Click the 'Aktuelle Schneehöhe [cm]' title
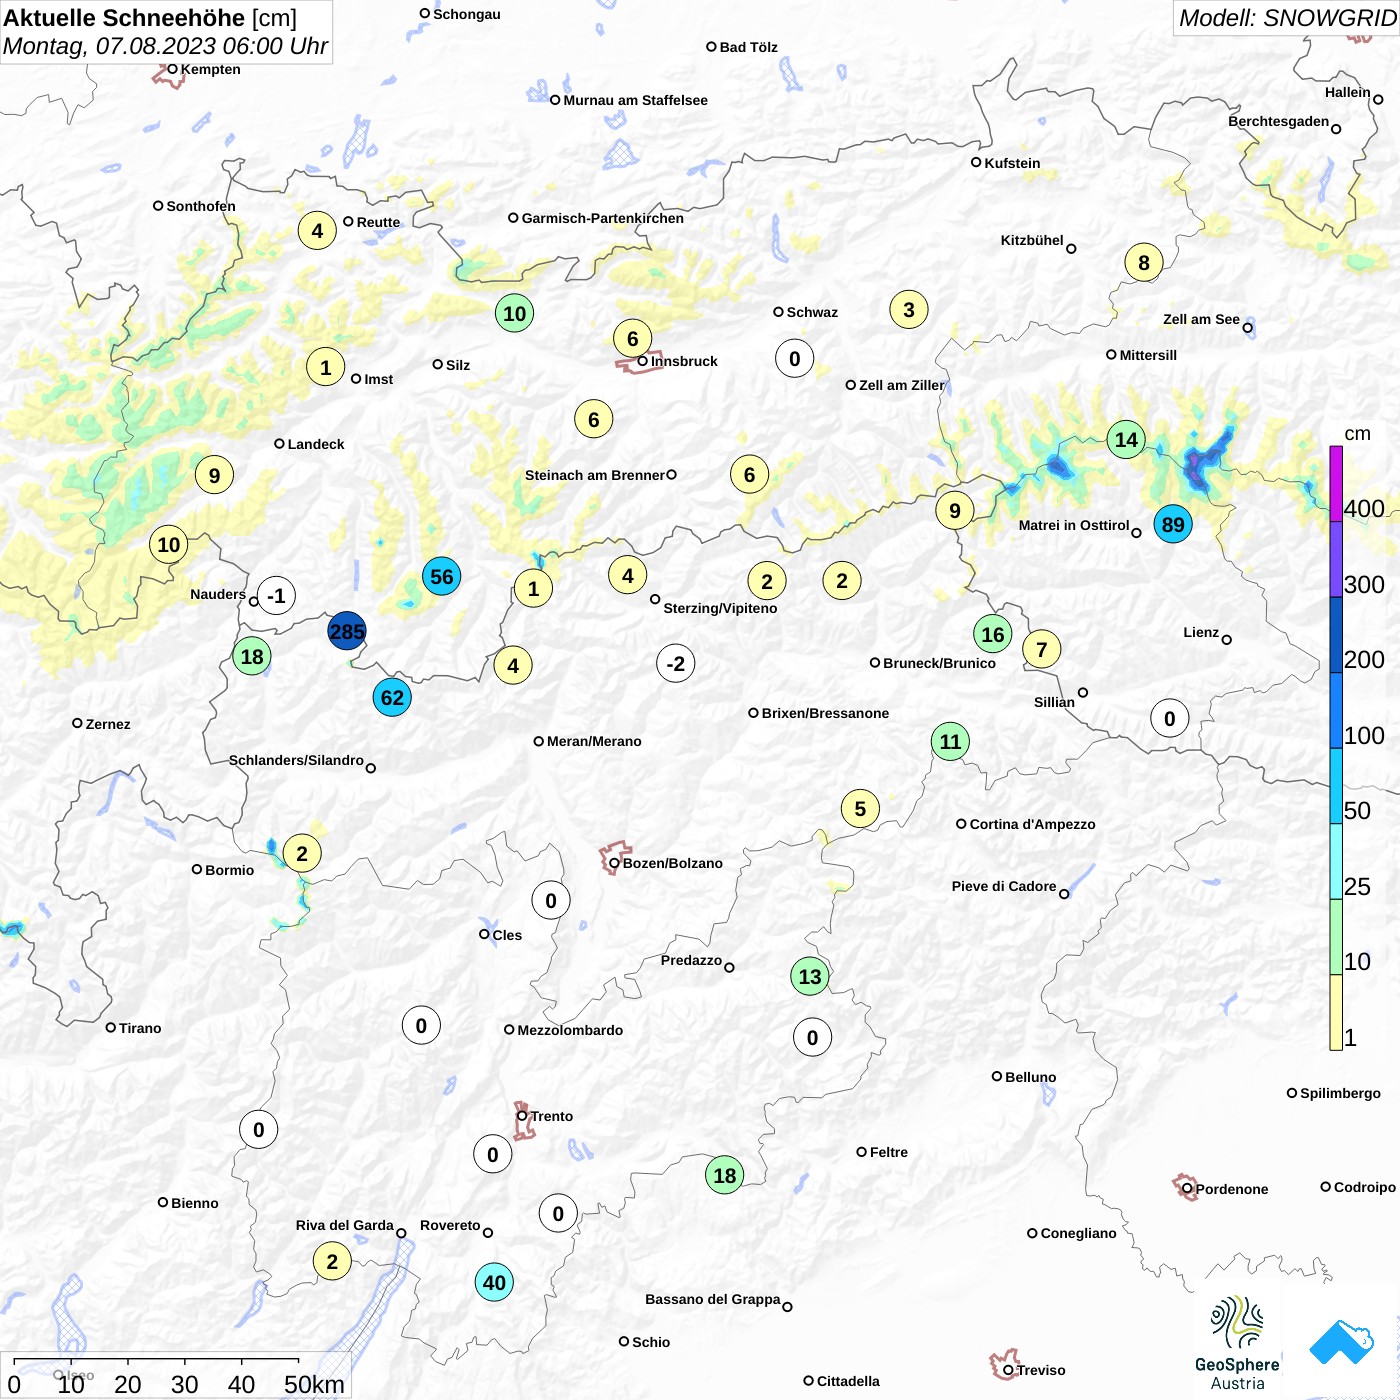1400x1400 pixels. (150, 18)
